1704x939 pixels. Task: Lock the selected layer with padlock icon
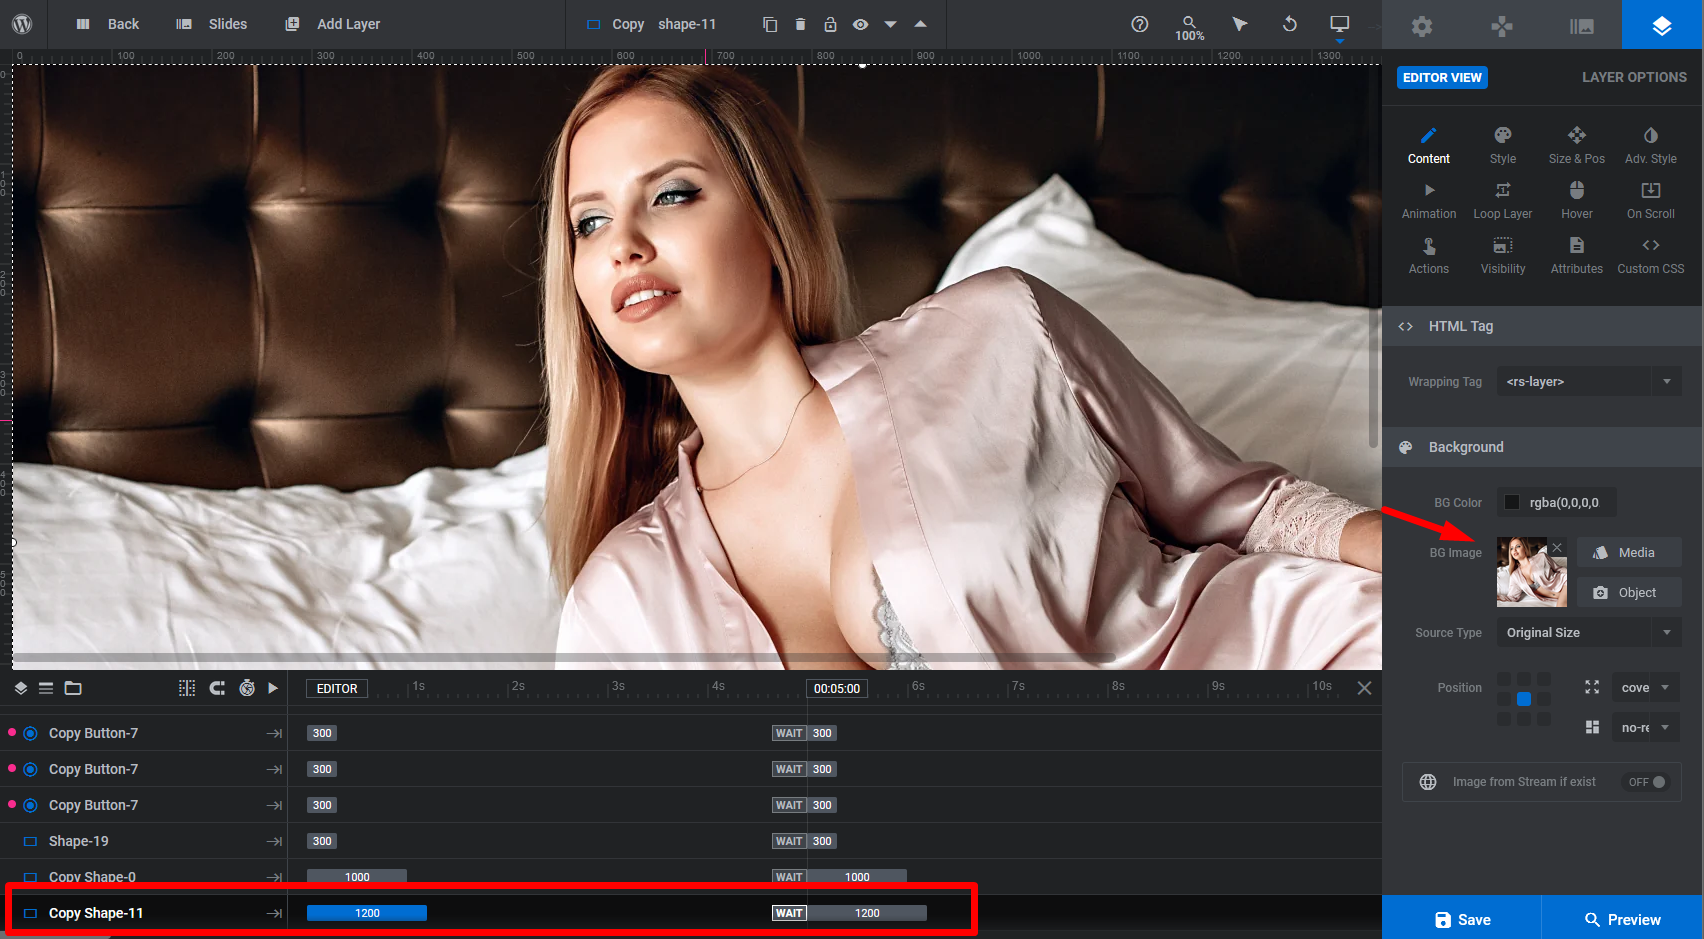coord(830,24)
